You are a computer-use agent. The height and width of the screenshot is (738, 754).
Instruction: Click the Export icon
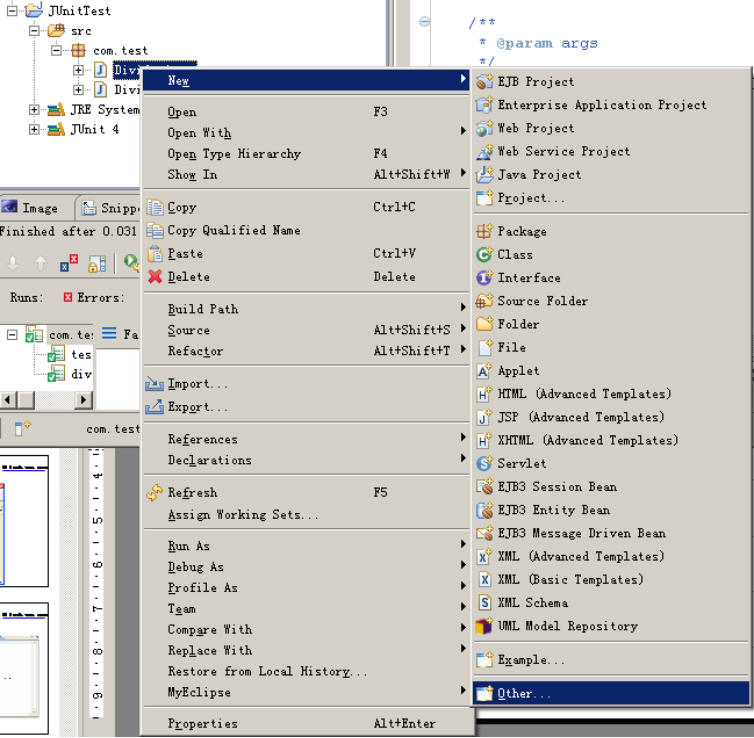(155, 407)
